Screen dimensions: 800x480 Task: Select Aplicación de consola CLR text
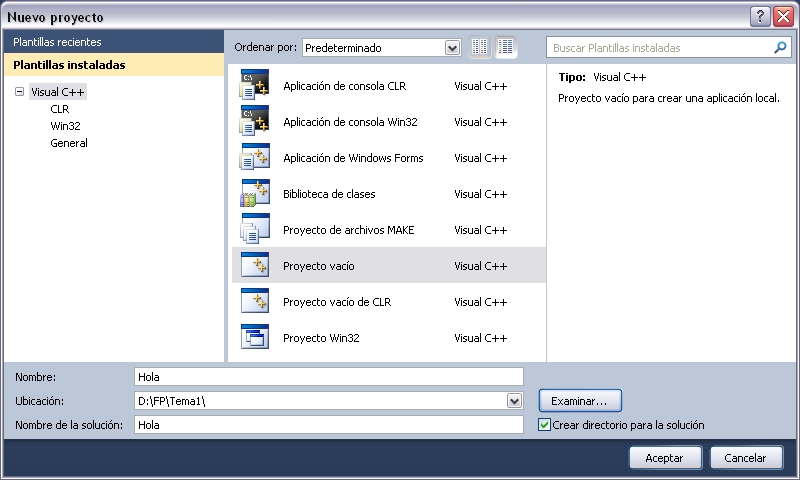[345, 86]
